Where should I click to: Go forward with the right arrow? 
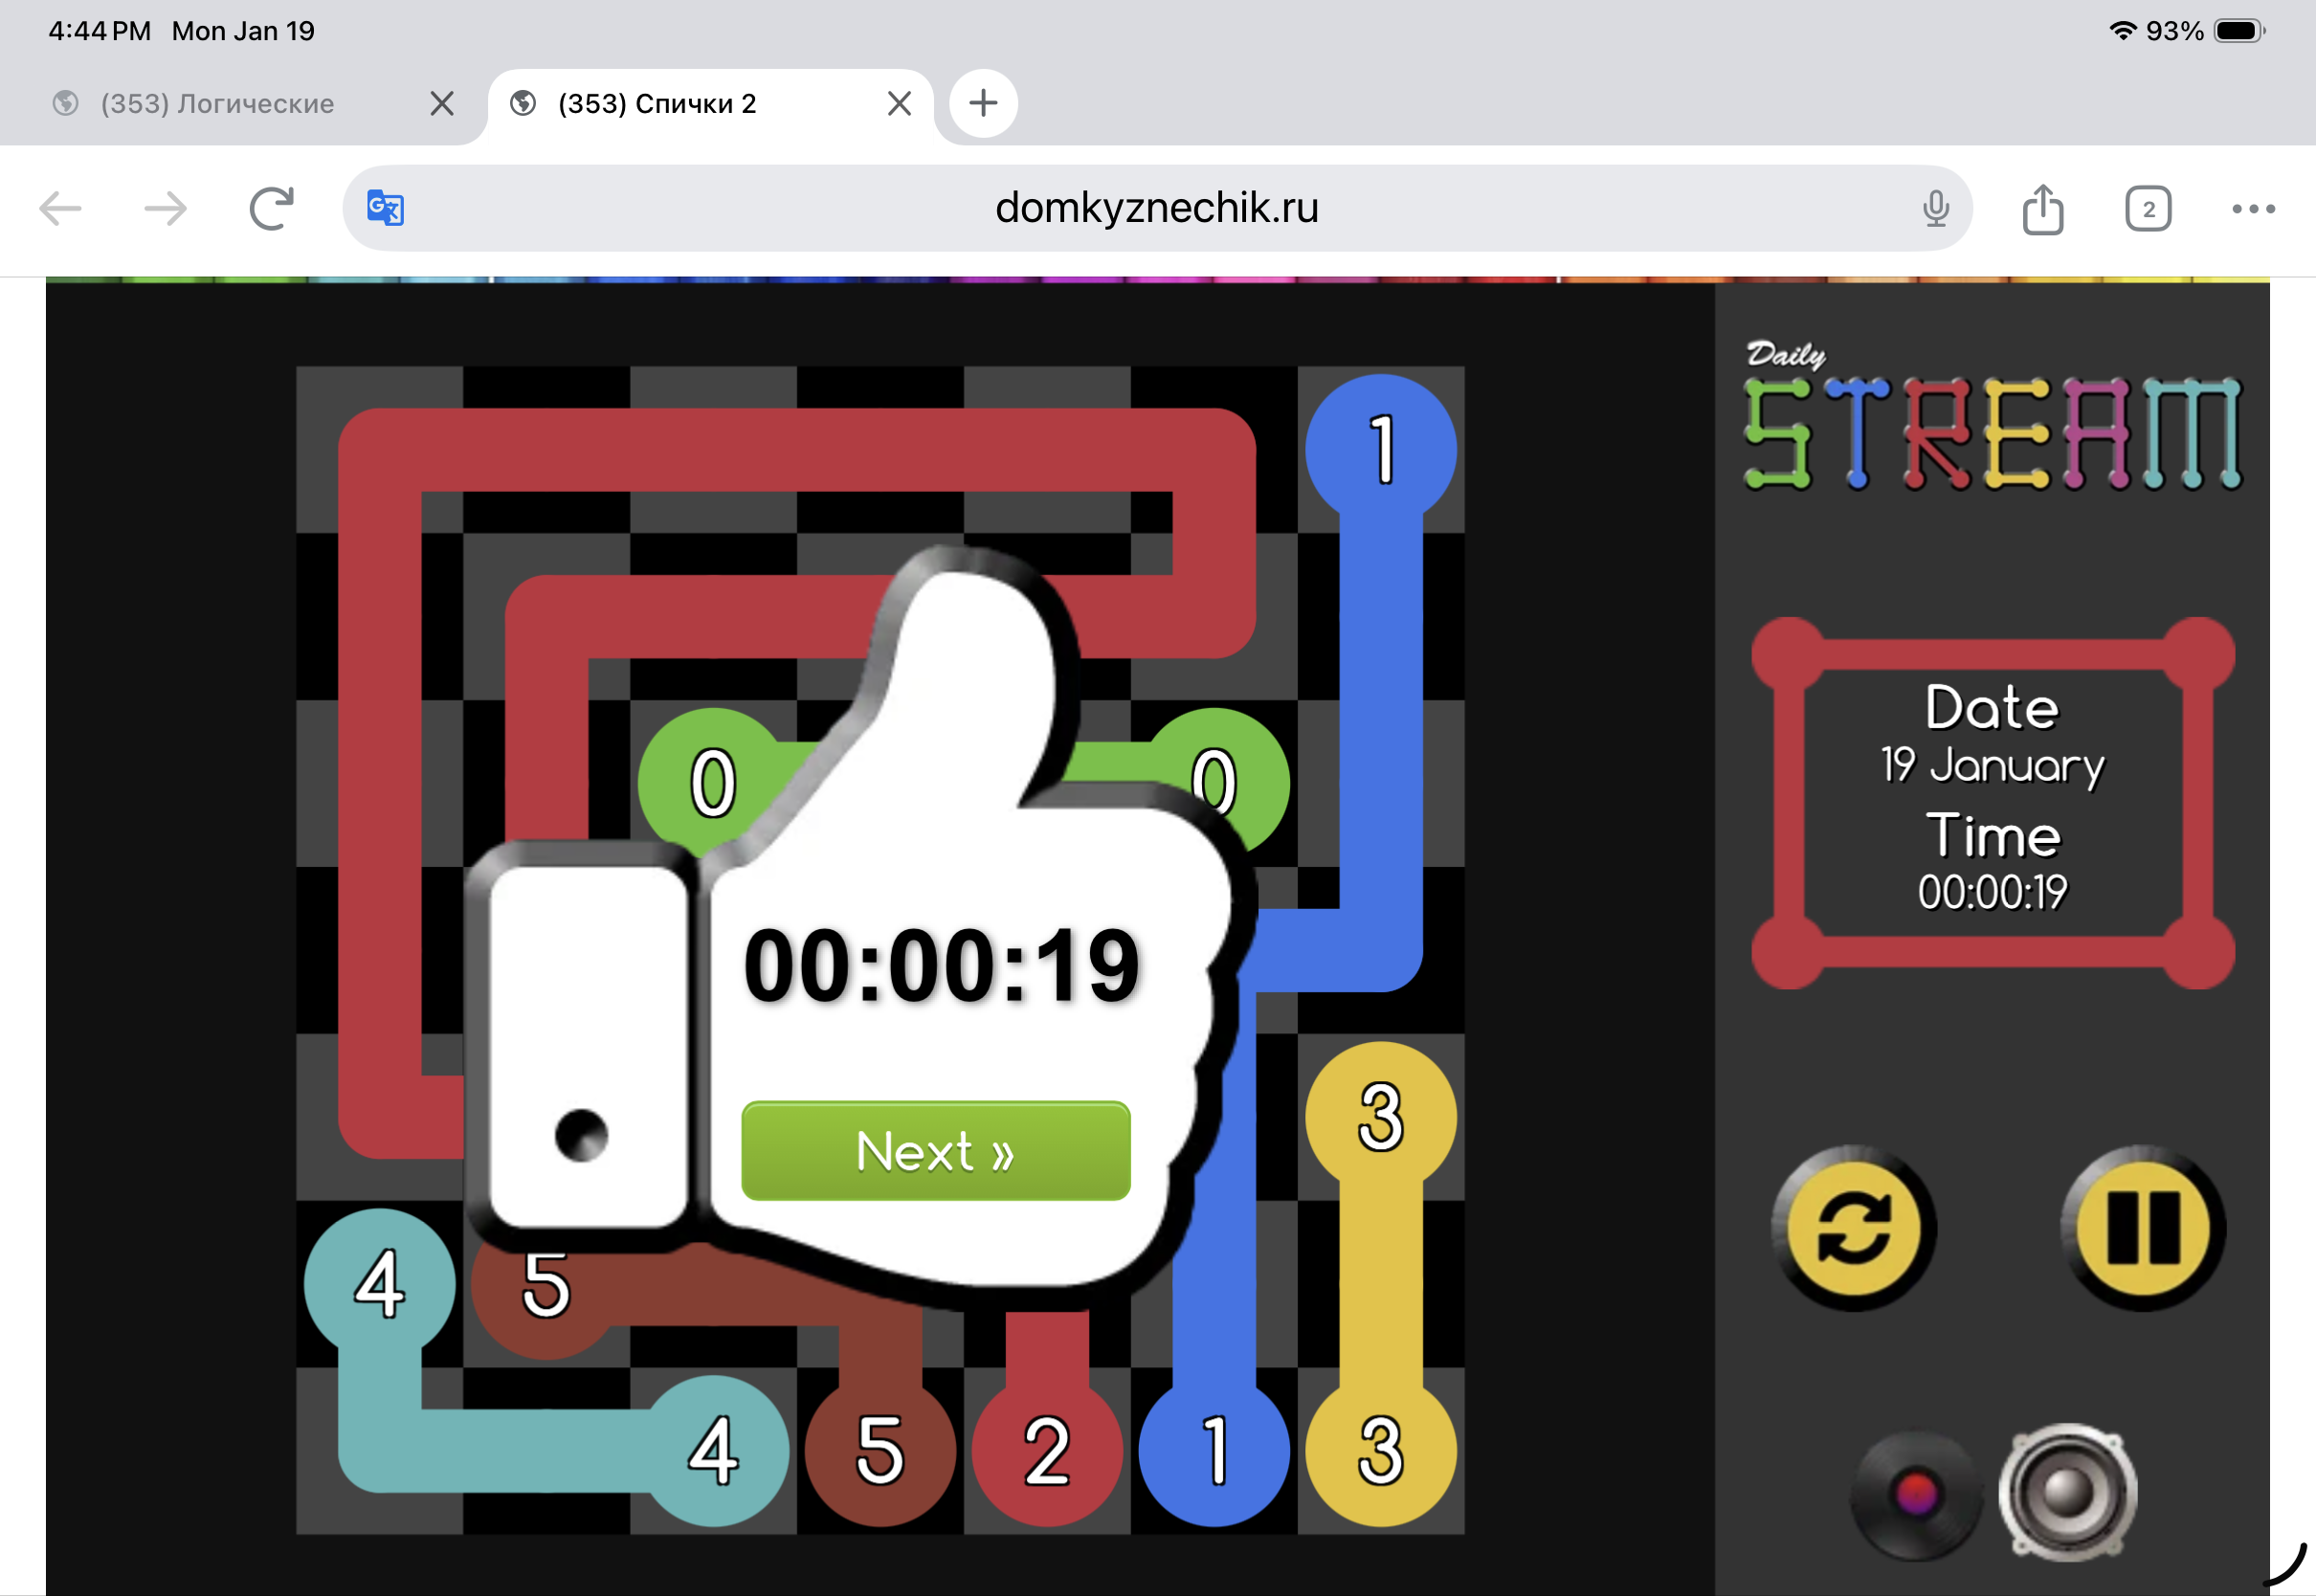point(166,209)
